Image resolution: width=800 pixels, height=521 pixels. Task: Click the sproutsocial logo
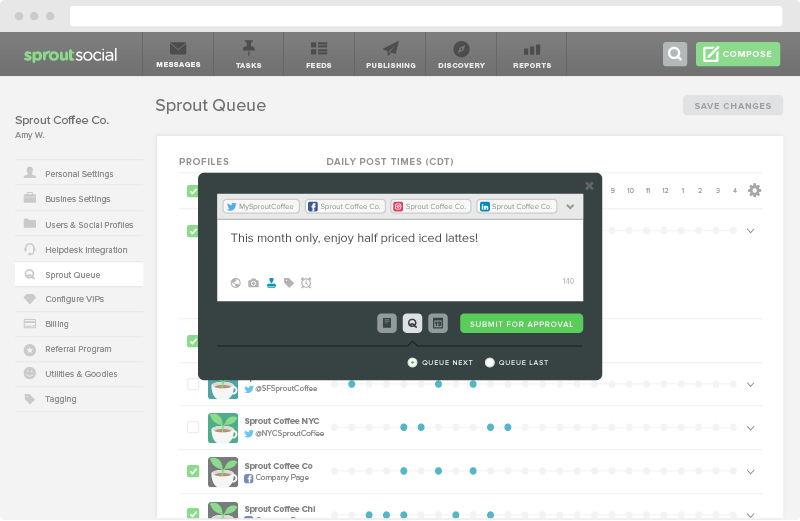(70, 55)
